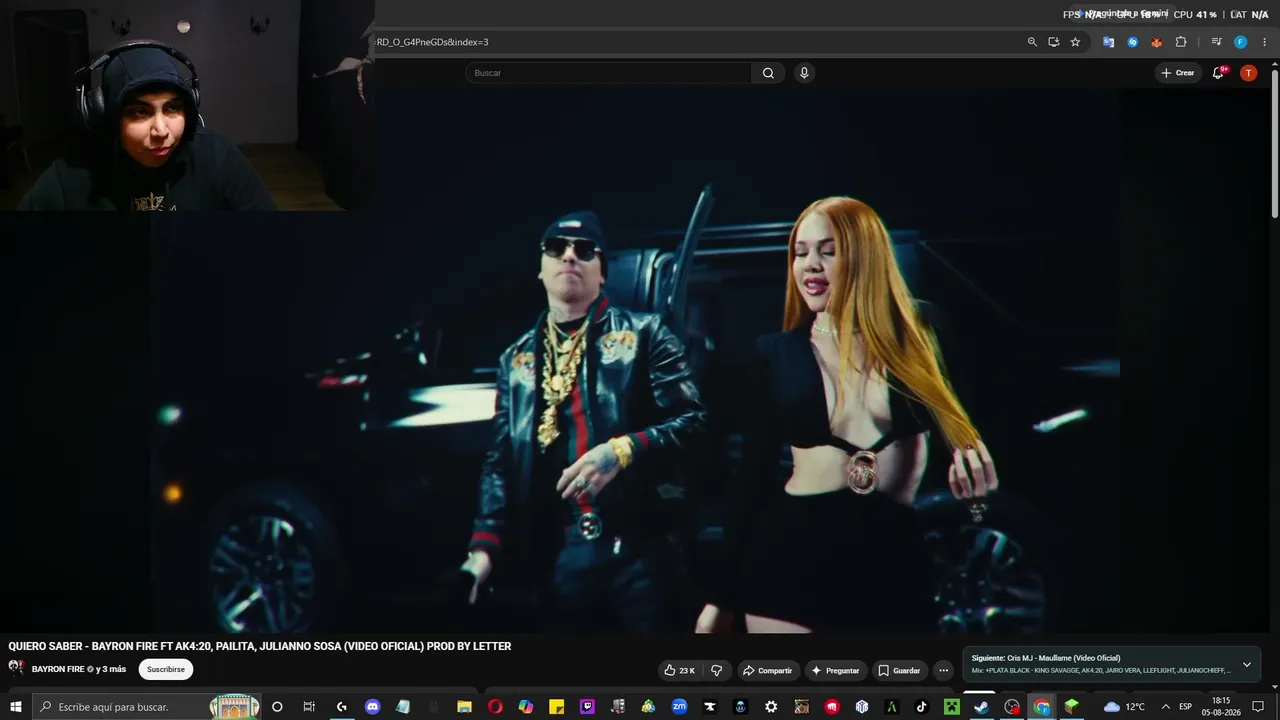Click the Crear button
The width and height of the screenshot is (1280, 720).
click(1178, 73)
